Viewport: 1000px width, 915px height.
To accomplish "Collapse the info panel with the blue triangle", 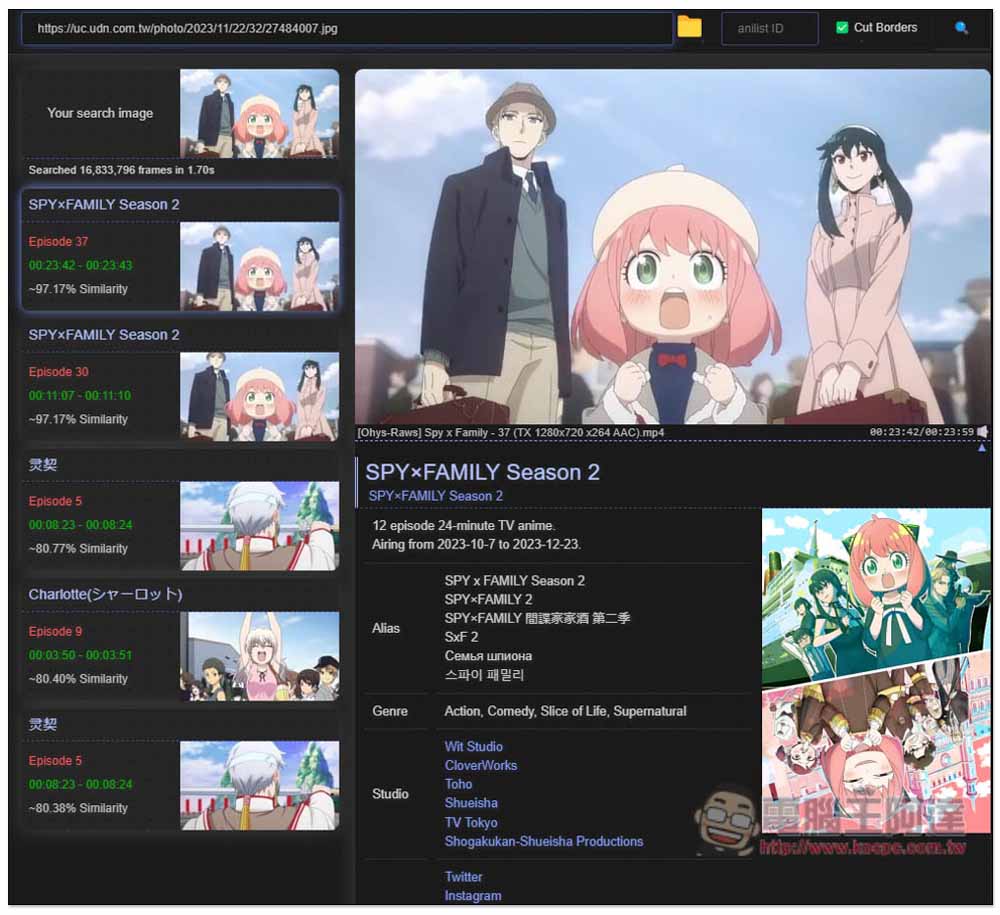I will click(982, 448).
